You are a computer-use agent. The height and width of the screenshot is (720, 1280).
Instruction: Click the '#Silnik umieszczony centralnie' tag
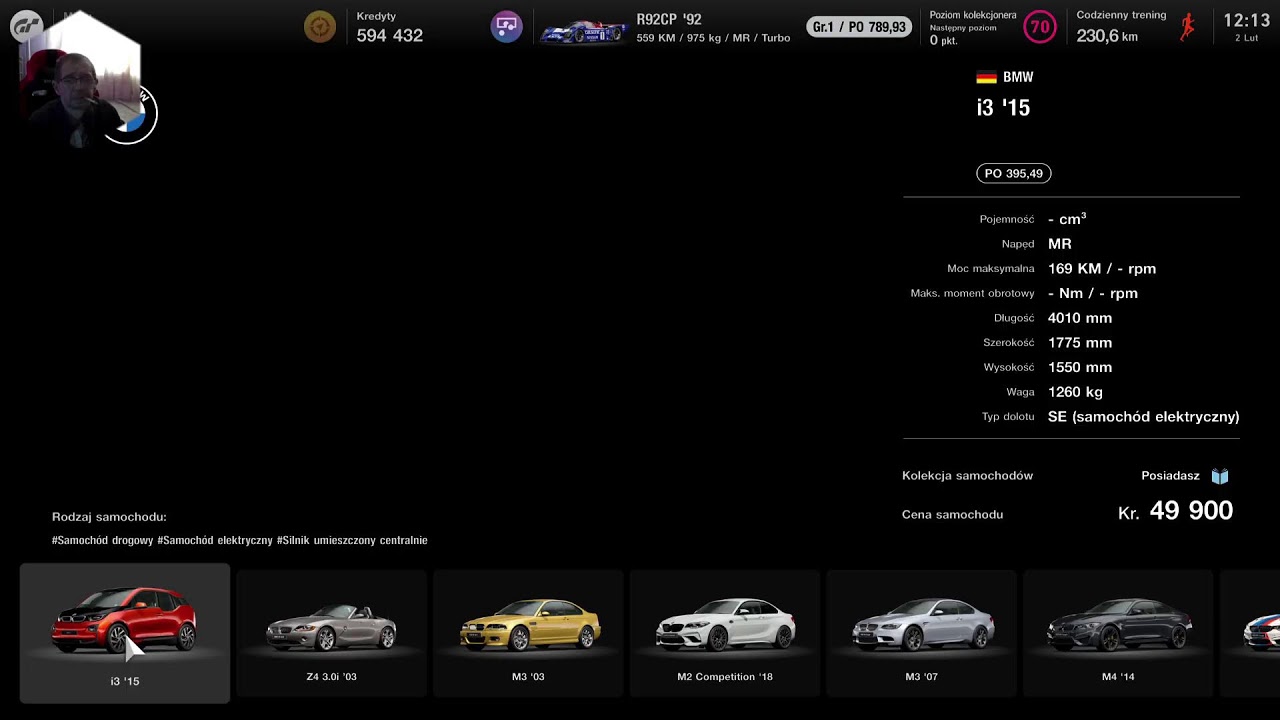click(352, 540)
